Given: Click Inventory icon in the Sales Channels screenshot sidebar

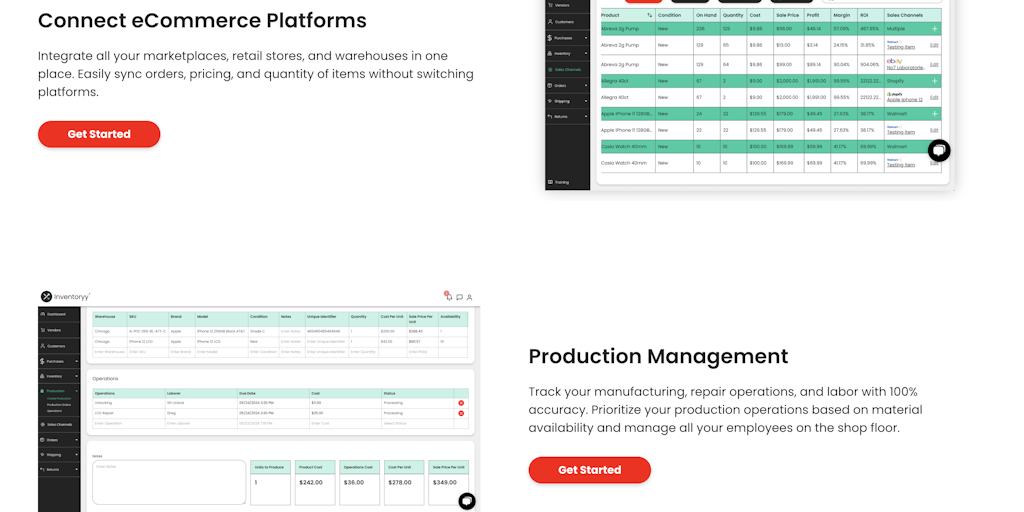Looking at the screenshot, I should click(x=550, y=54).
